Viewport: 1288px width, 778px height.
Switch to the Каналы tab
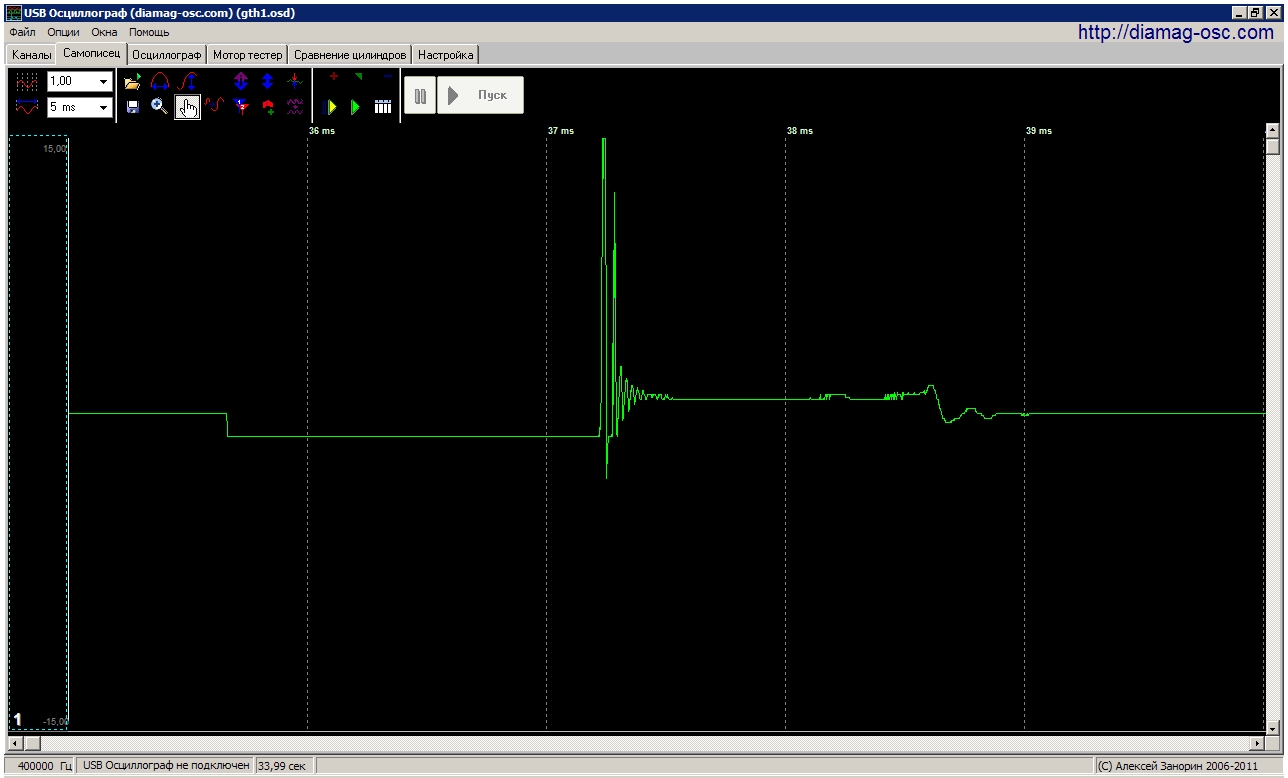coord(31,55)
